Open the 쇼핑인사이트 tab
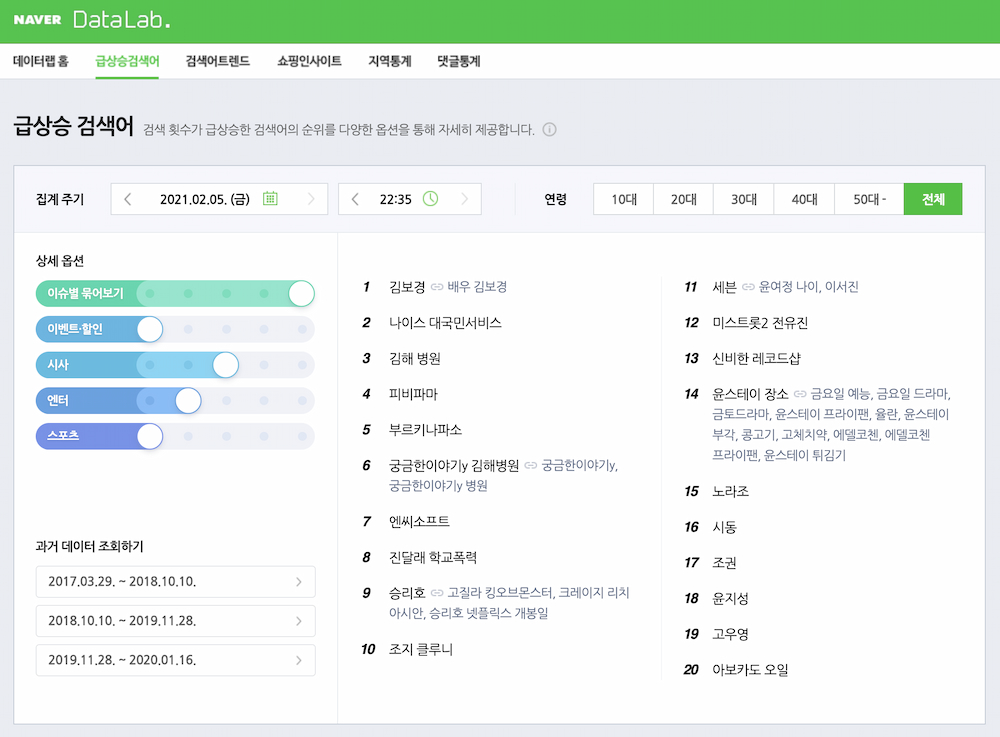The width and height of the screenshot is (1000, 737). pos(309,61)
